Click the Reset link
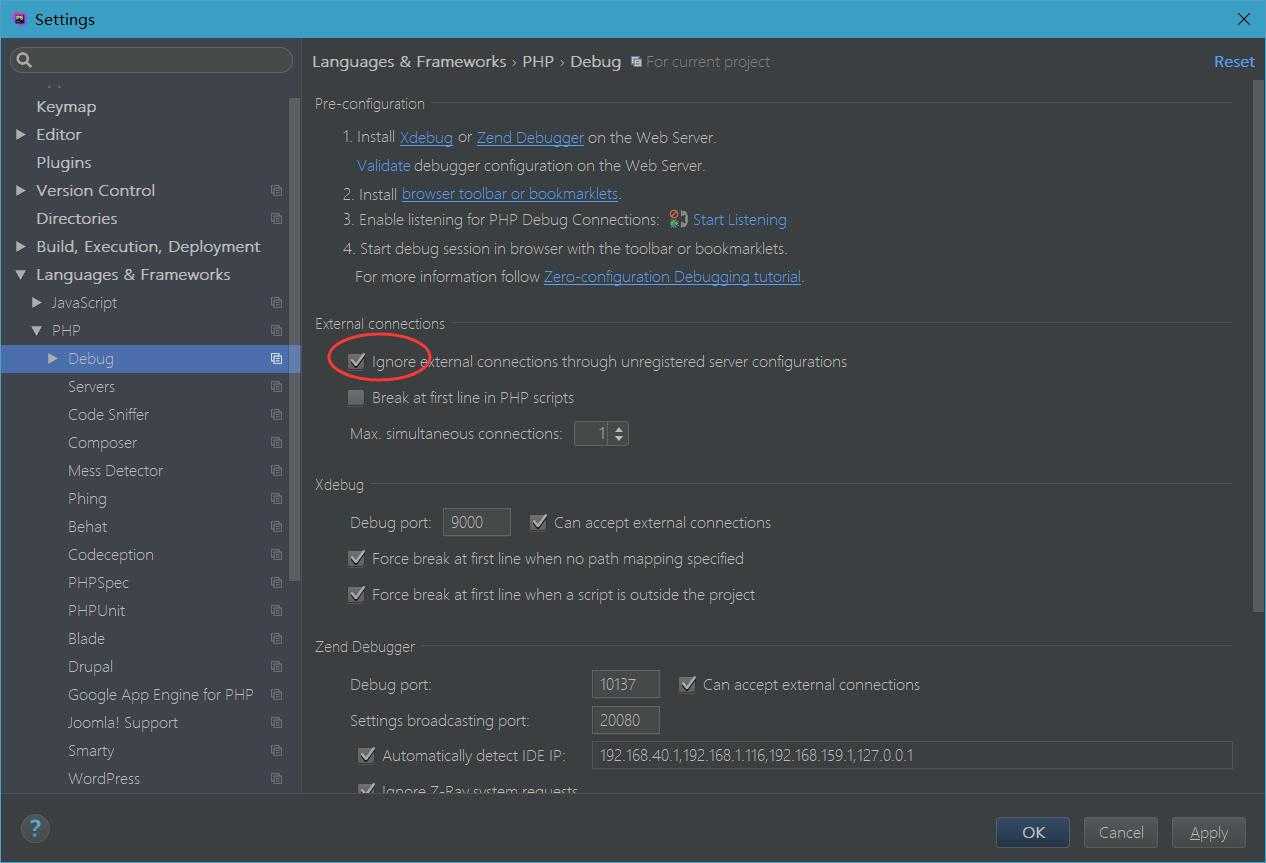The width and height of the screenshot is (1266, 863). (x=1234, y=61)
